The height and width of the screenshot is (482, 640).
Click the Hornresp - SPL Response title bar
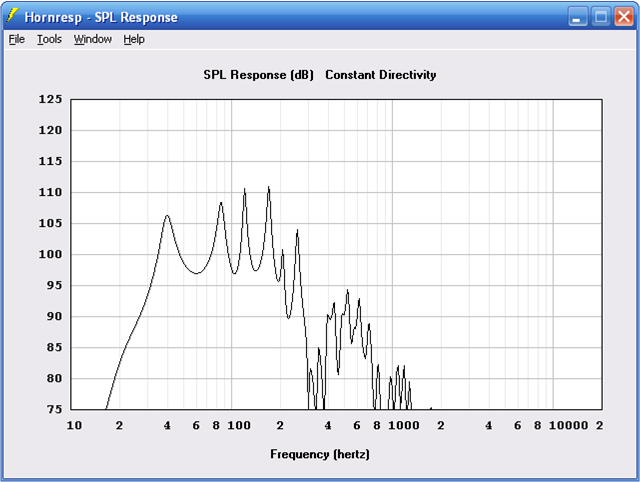click(320, 17)
